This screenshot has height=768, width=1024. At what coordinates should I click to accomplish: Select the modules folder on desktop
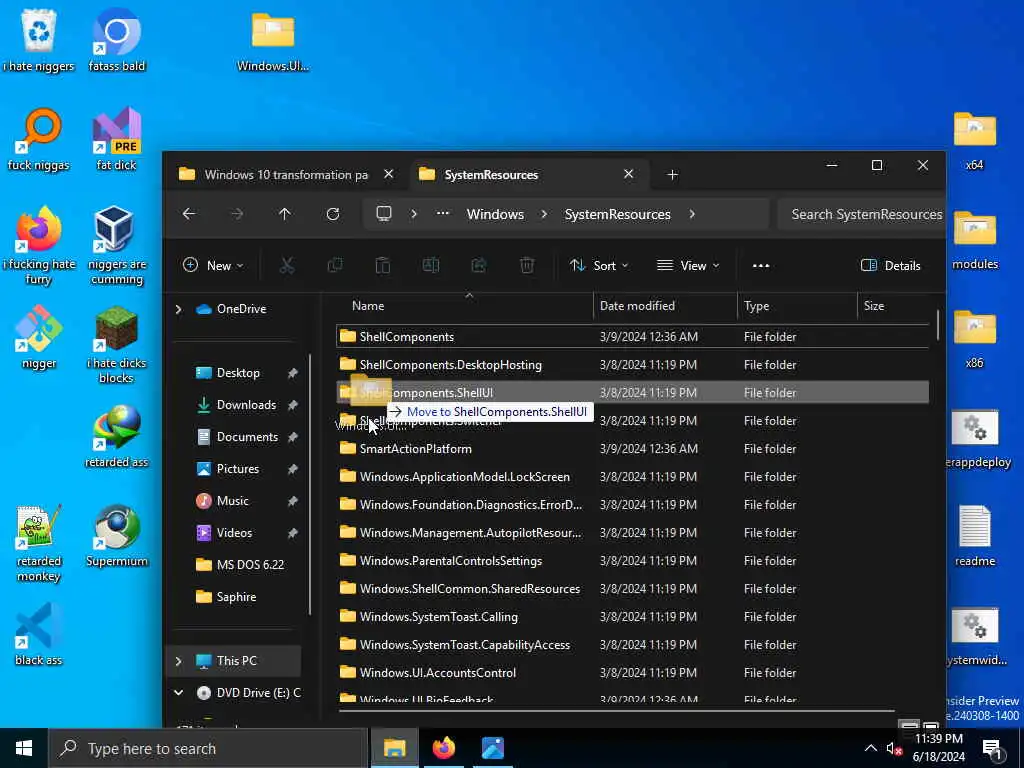[974, 240]
